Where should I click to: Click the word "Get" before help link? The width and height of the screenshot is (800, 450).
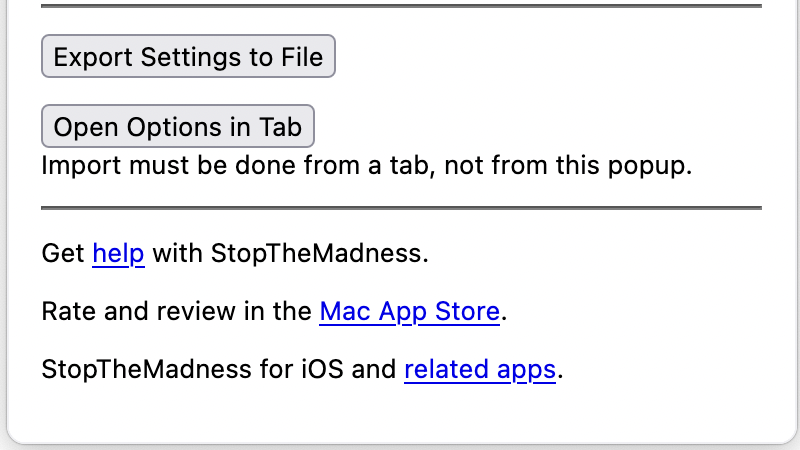(x=63, y=254)
